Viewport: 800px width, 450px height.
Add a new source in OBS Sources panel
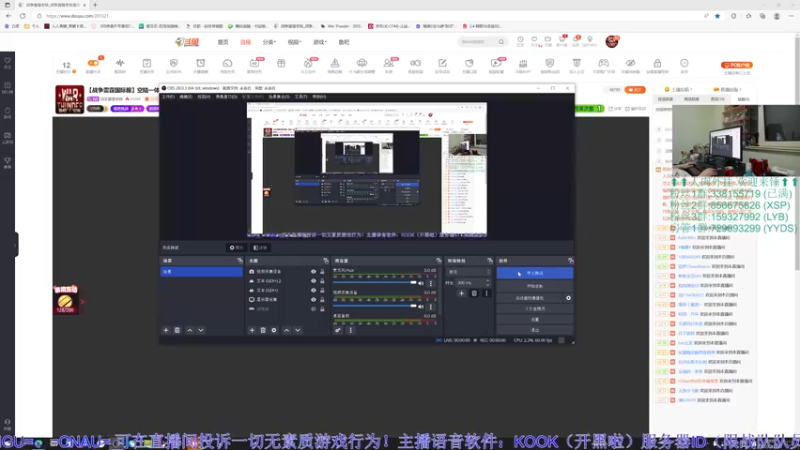250,330
